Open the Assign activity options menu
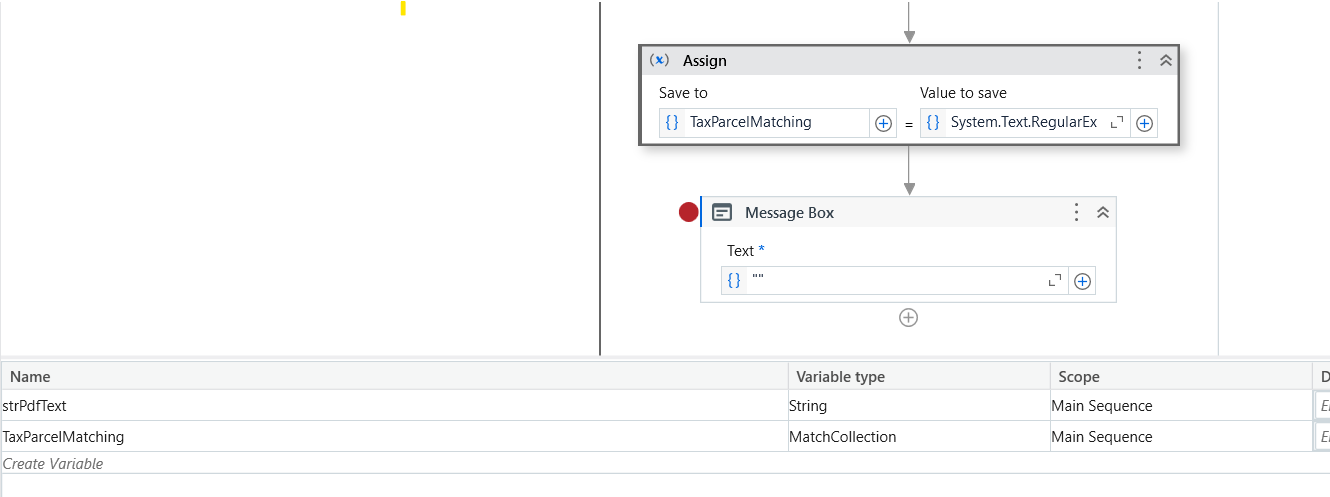Screen dimensions: 1330x497 (x=1139, y=61)
